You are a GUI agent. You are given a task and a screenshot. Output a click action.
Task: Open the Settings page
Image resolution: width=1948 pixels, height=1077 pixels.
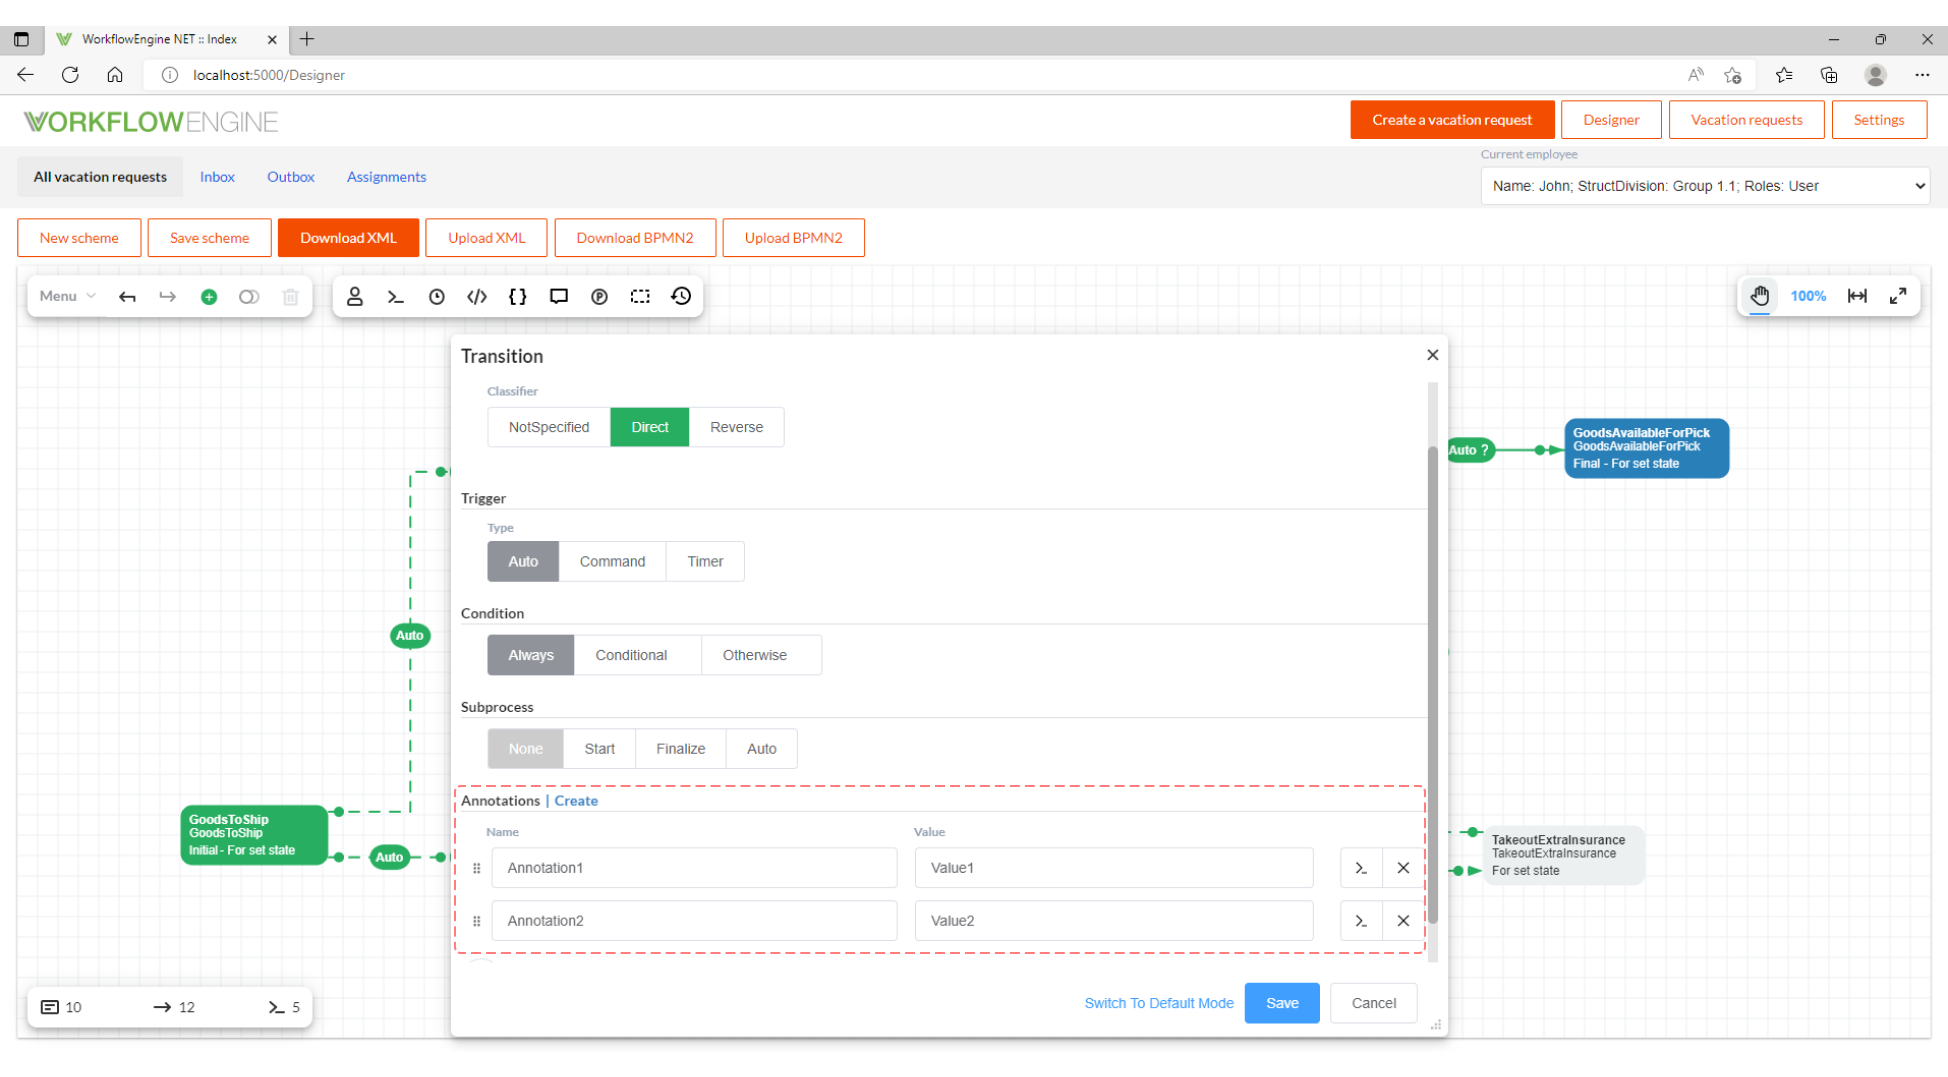tap(1879, 120)
